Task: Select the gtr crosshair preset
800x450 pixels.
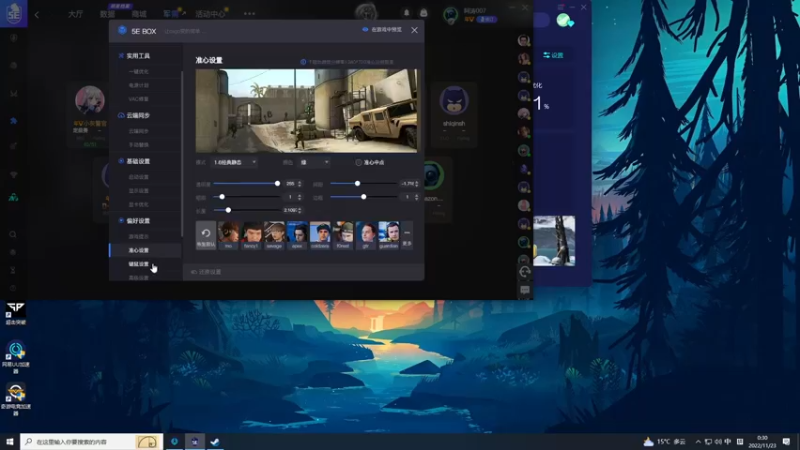Action: (366, 235)
